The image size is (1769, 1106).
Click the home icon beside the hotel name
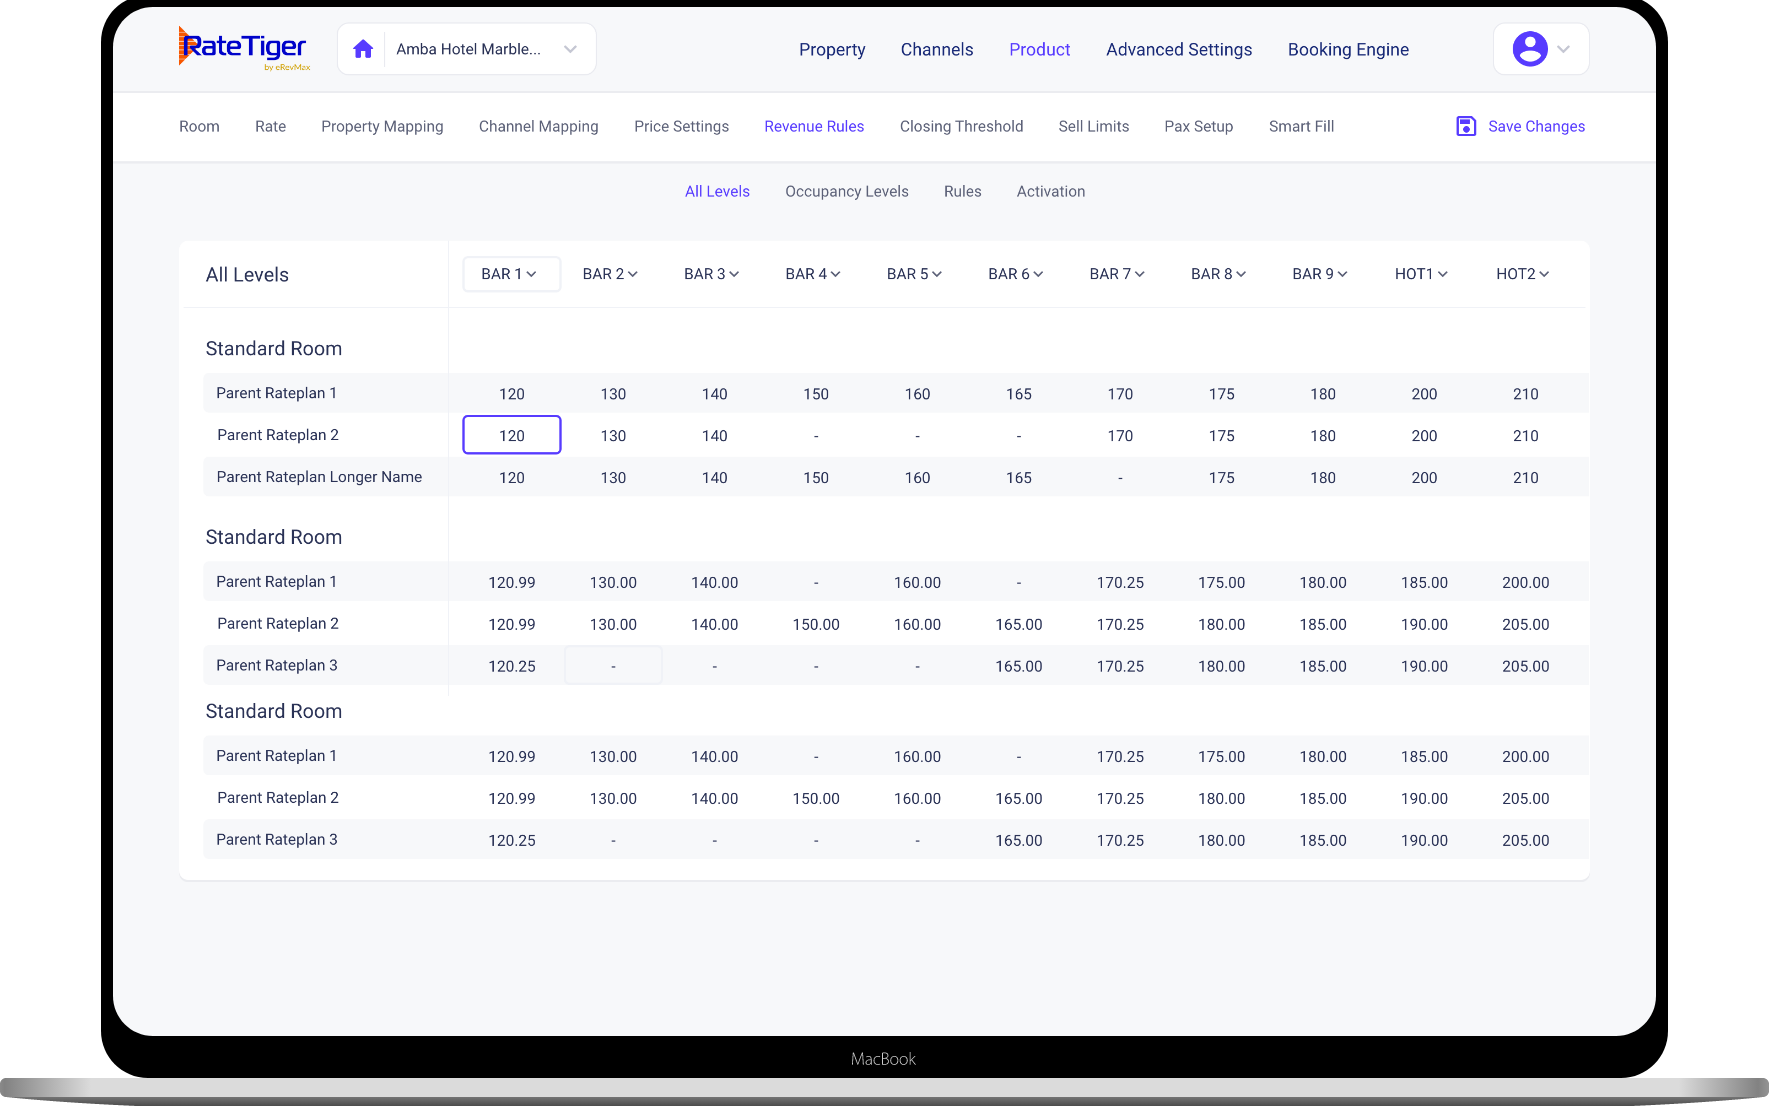point(363,49)
